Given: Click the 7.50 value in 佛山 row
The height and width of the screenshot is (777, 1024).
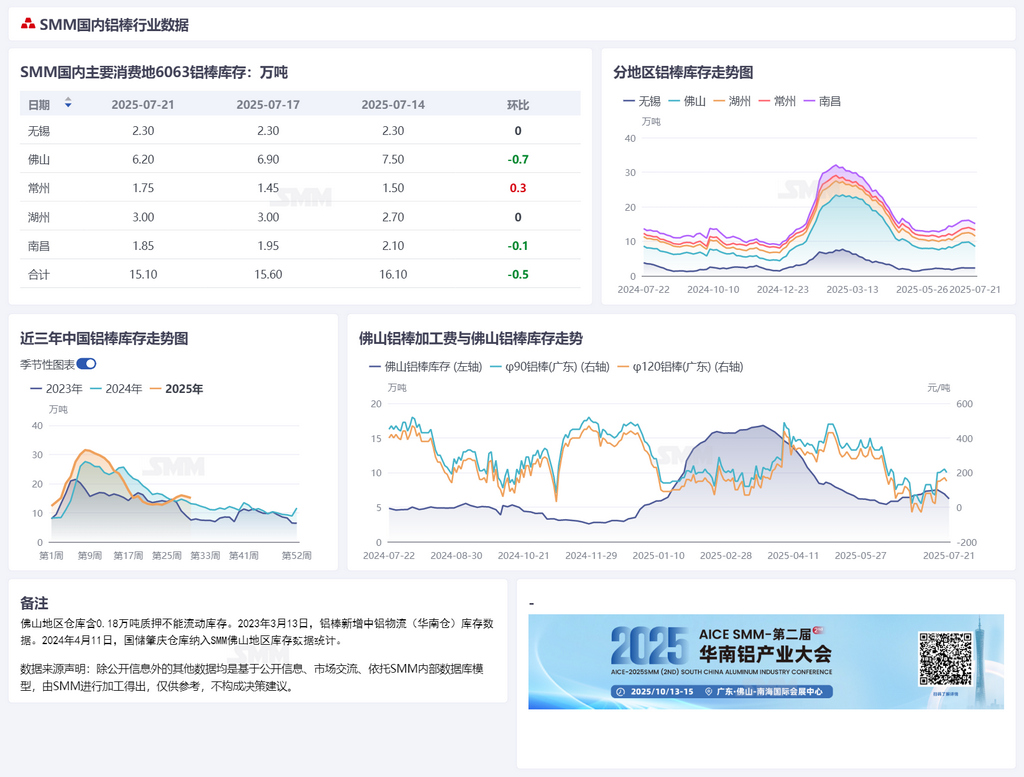Looking at the screenshot, I should click(393, 159).
